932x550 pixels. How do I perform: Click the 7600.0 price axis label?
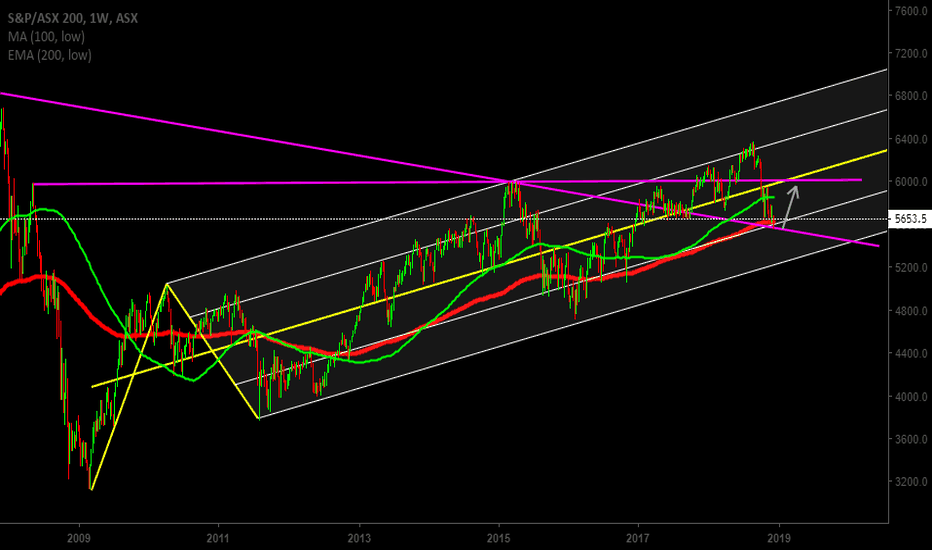pos(911,11)
